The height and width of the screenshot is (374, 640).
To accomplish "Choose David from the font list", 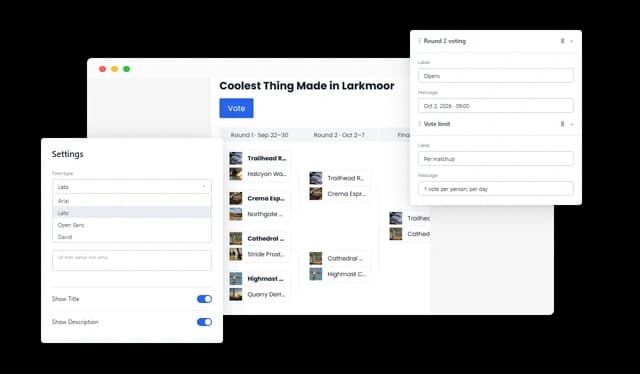I will click(132, 237).
